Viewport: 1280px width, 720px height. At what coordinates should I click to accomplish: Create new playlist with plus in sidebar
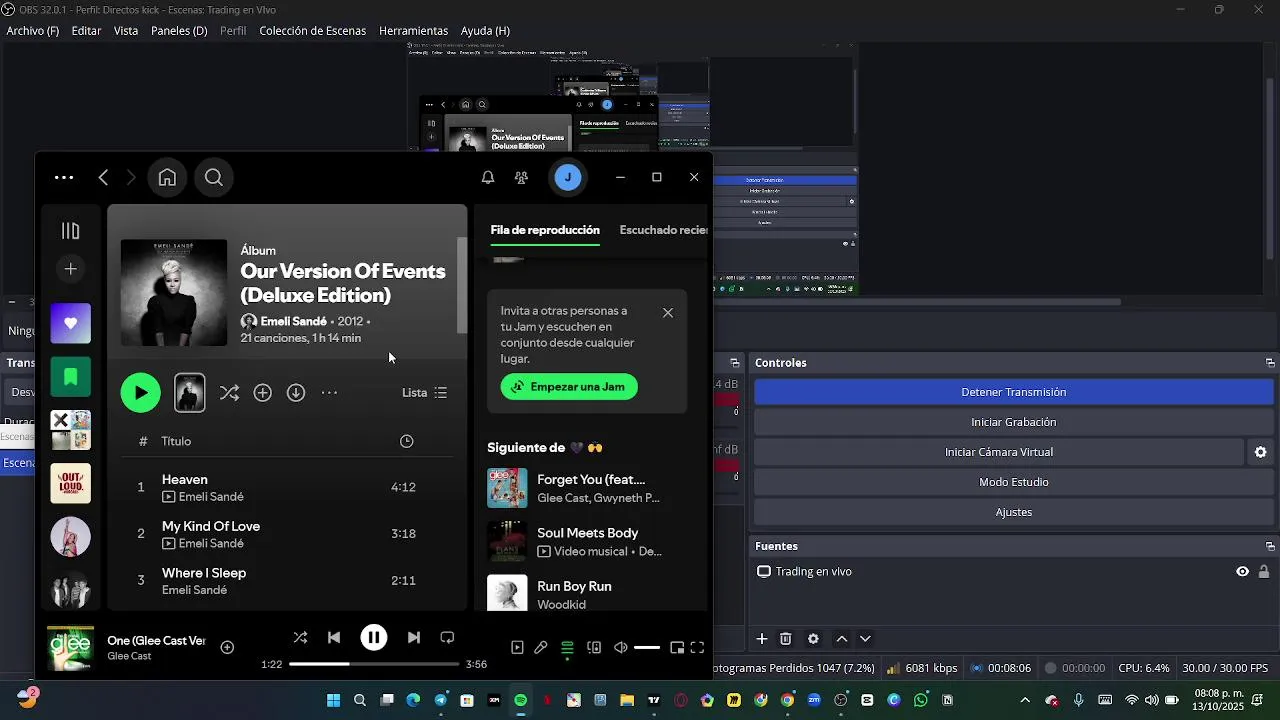(x=70, y=269)
